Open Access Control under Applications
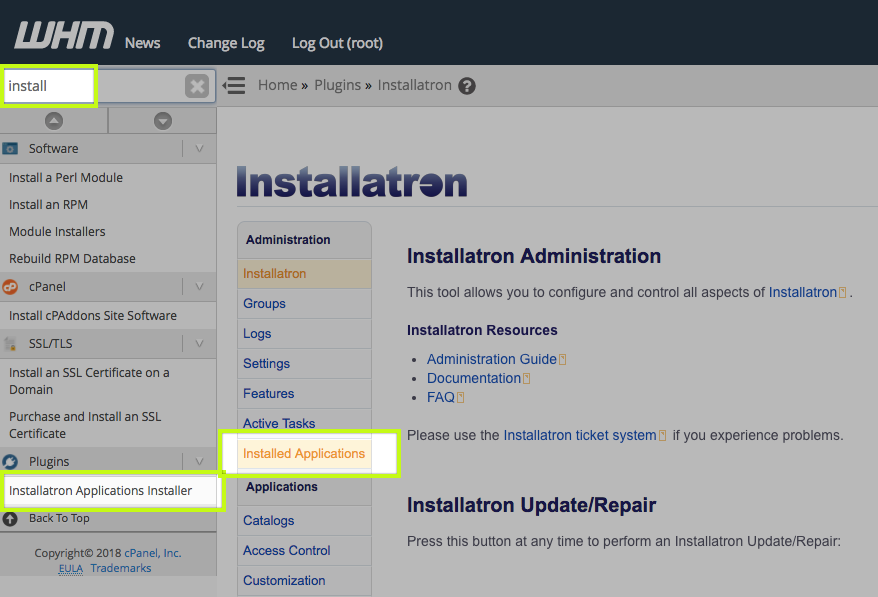The width and height of the screenshot is (878, 597). tap(304, 551)
